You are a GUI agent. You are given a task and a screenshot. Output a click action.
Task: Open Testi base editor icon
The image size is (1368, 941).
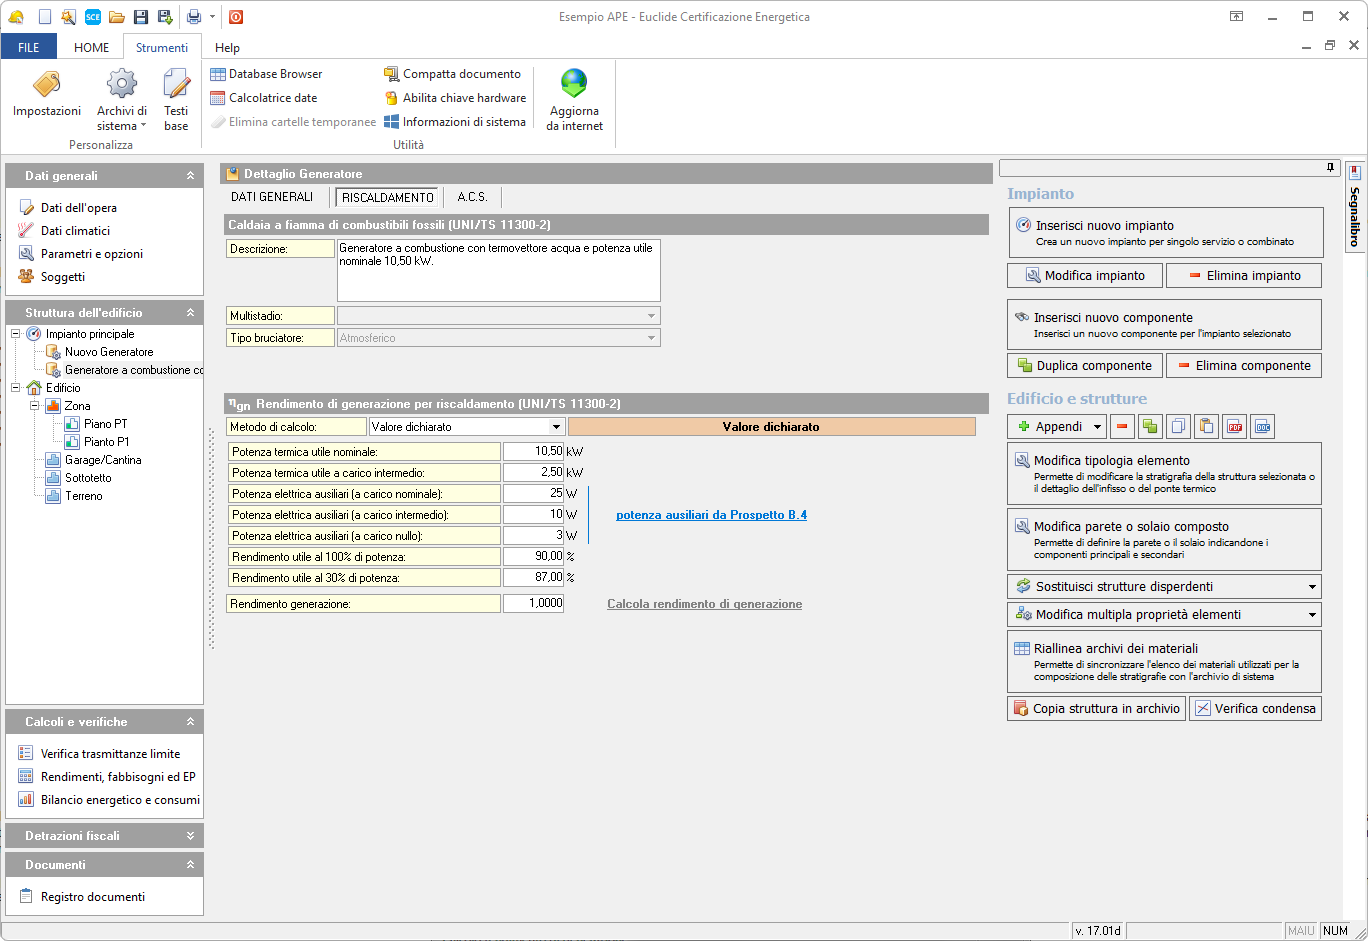[x=176, y=85]
